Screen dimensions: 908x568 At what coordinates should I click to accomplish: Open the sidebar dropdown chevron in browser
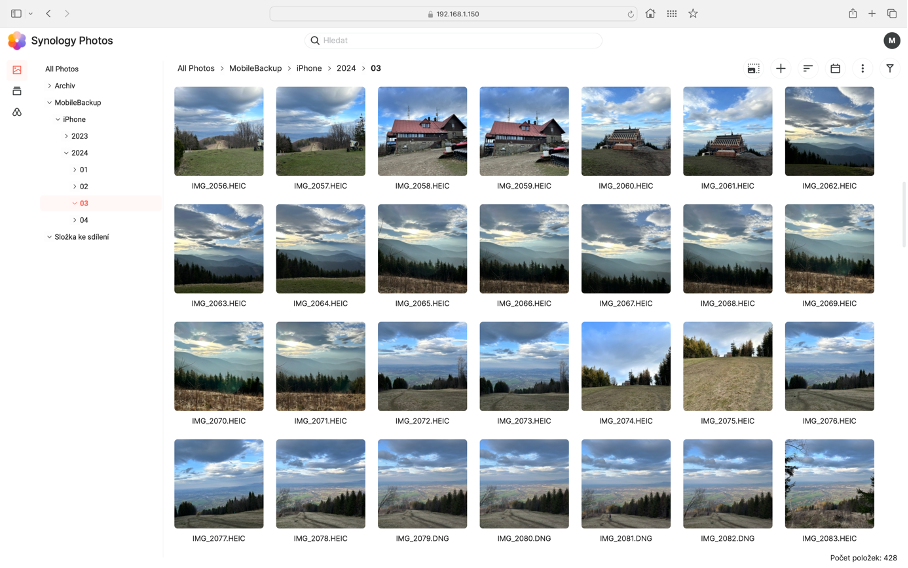(x=31, y=13)
